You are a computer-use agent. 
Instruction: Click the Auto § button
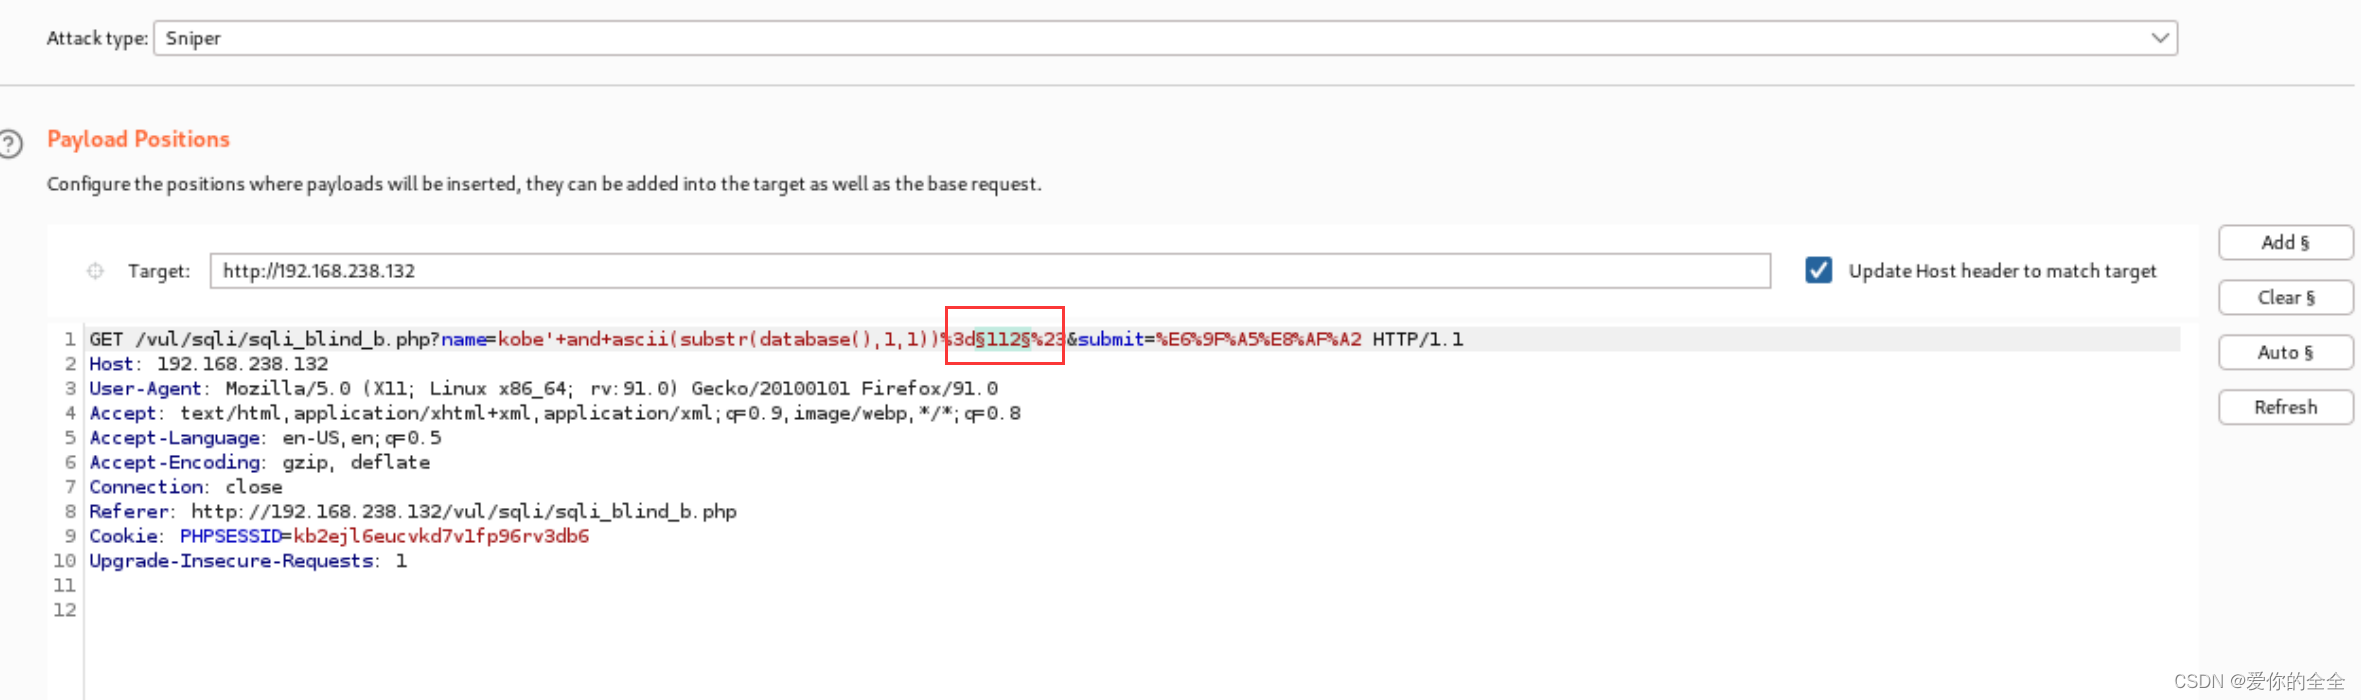pos(2286,353)
